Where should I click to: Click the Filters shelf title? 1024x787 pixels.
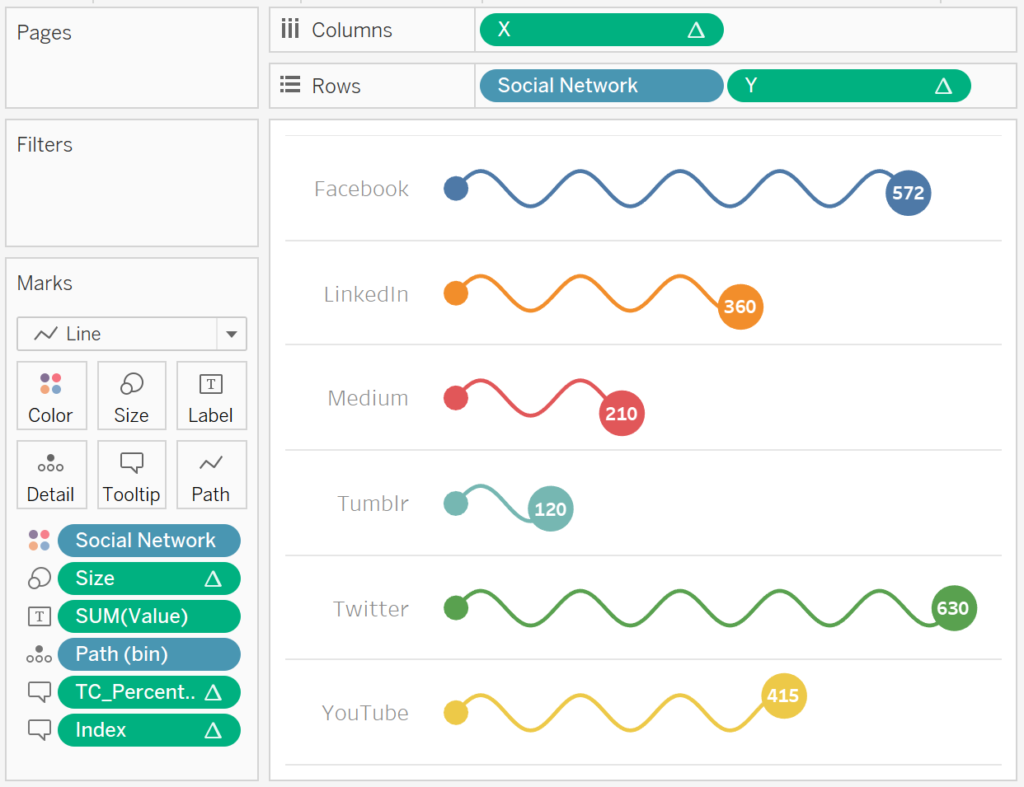click(x=44, y=144)
